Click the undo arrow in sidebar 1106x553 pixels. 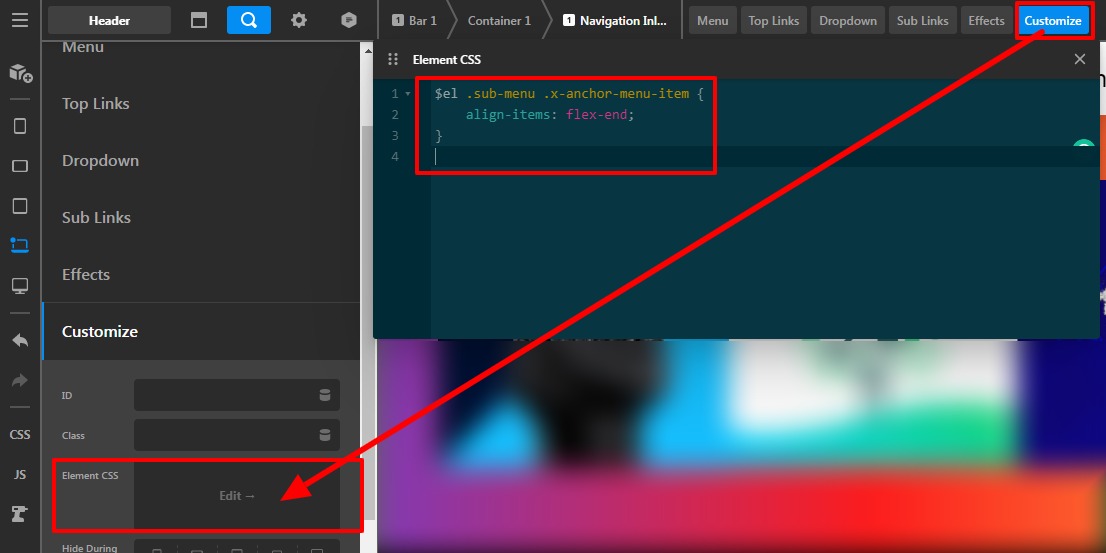[x=20, y=340]
